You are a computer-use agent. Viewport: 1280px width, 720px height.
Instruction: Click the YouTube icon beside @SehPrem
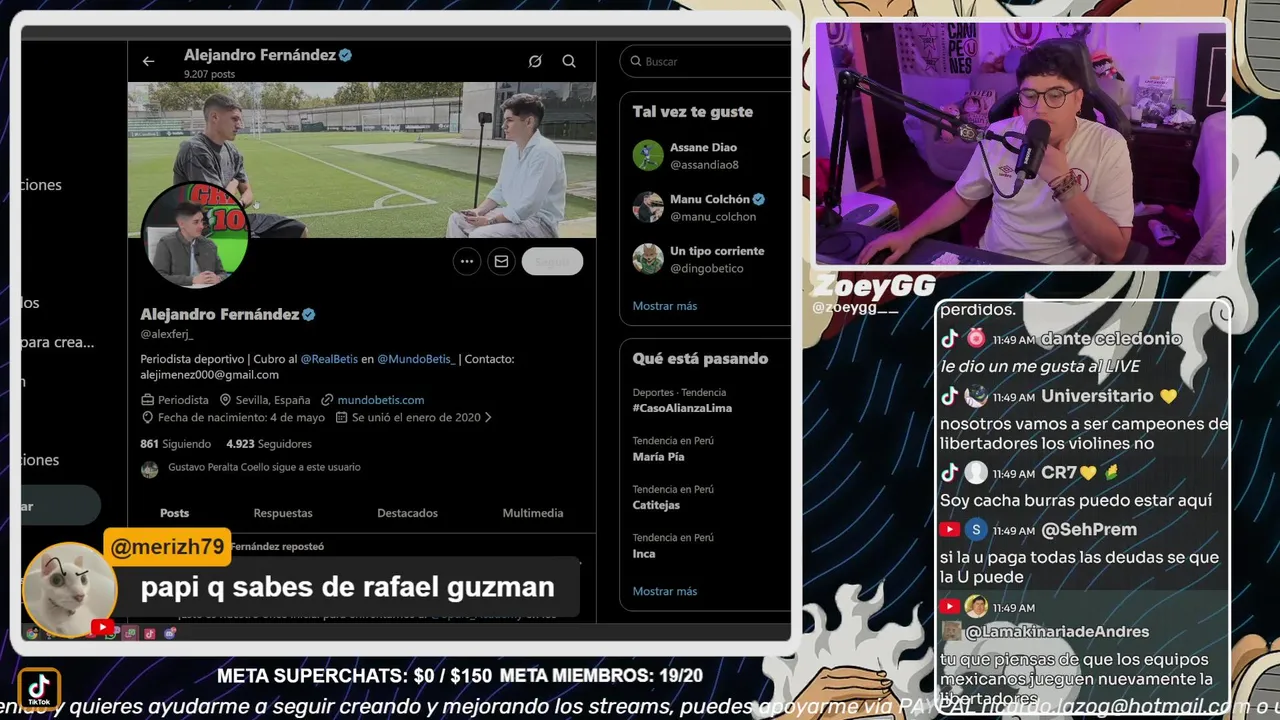click(x=950, y=530)
